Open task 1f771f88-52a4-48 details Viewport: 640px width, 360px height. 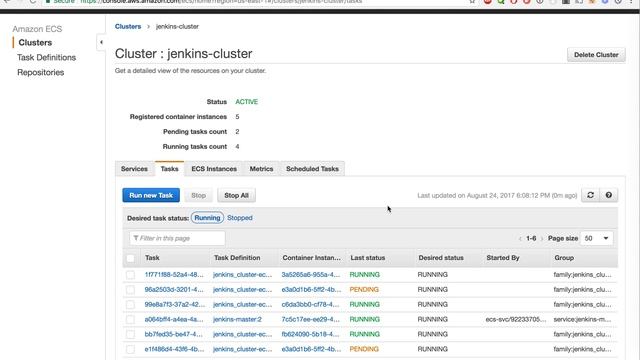[174, 275]
